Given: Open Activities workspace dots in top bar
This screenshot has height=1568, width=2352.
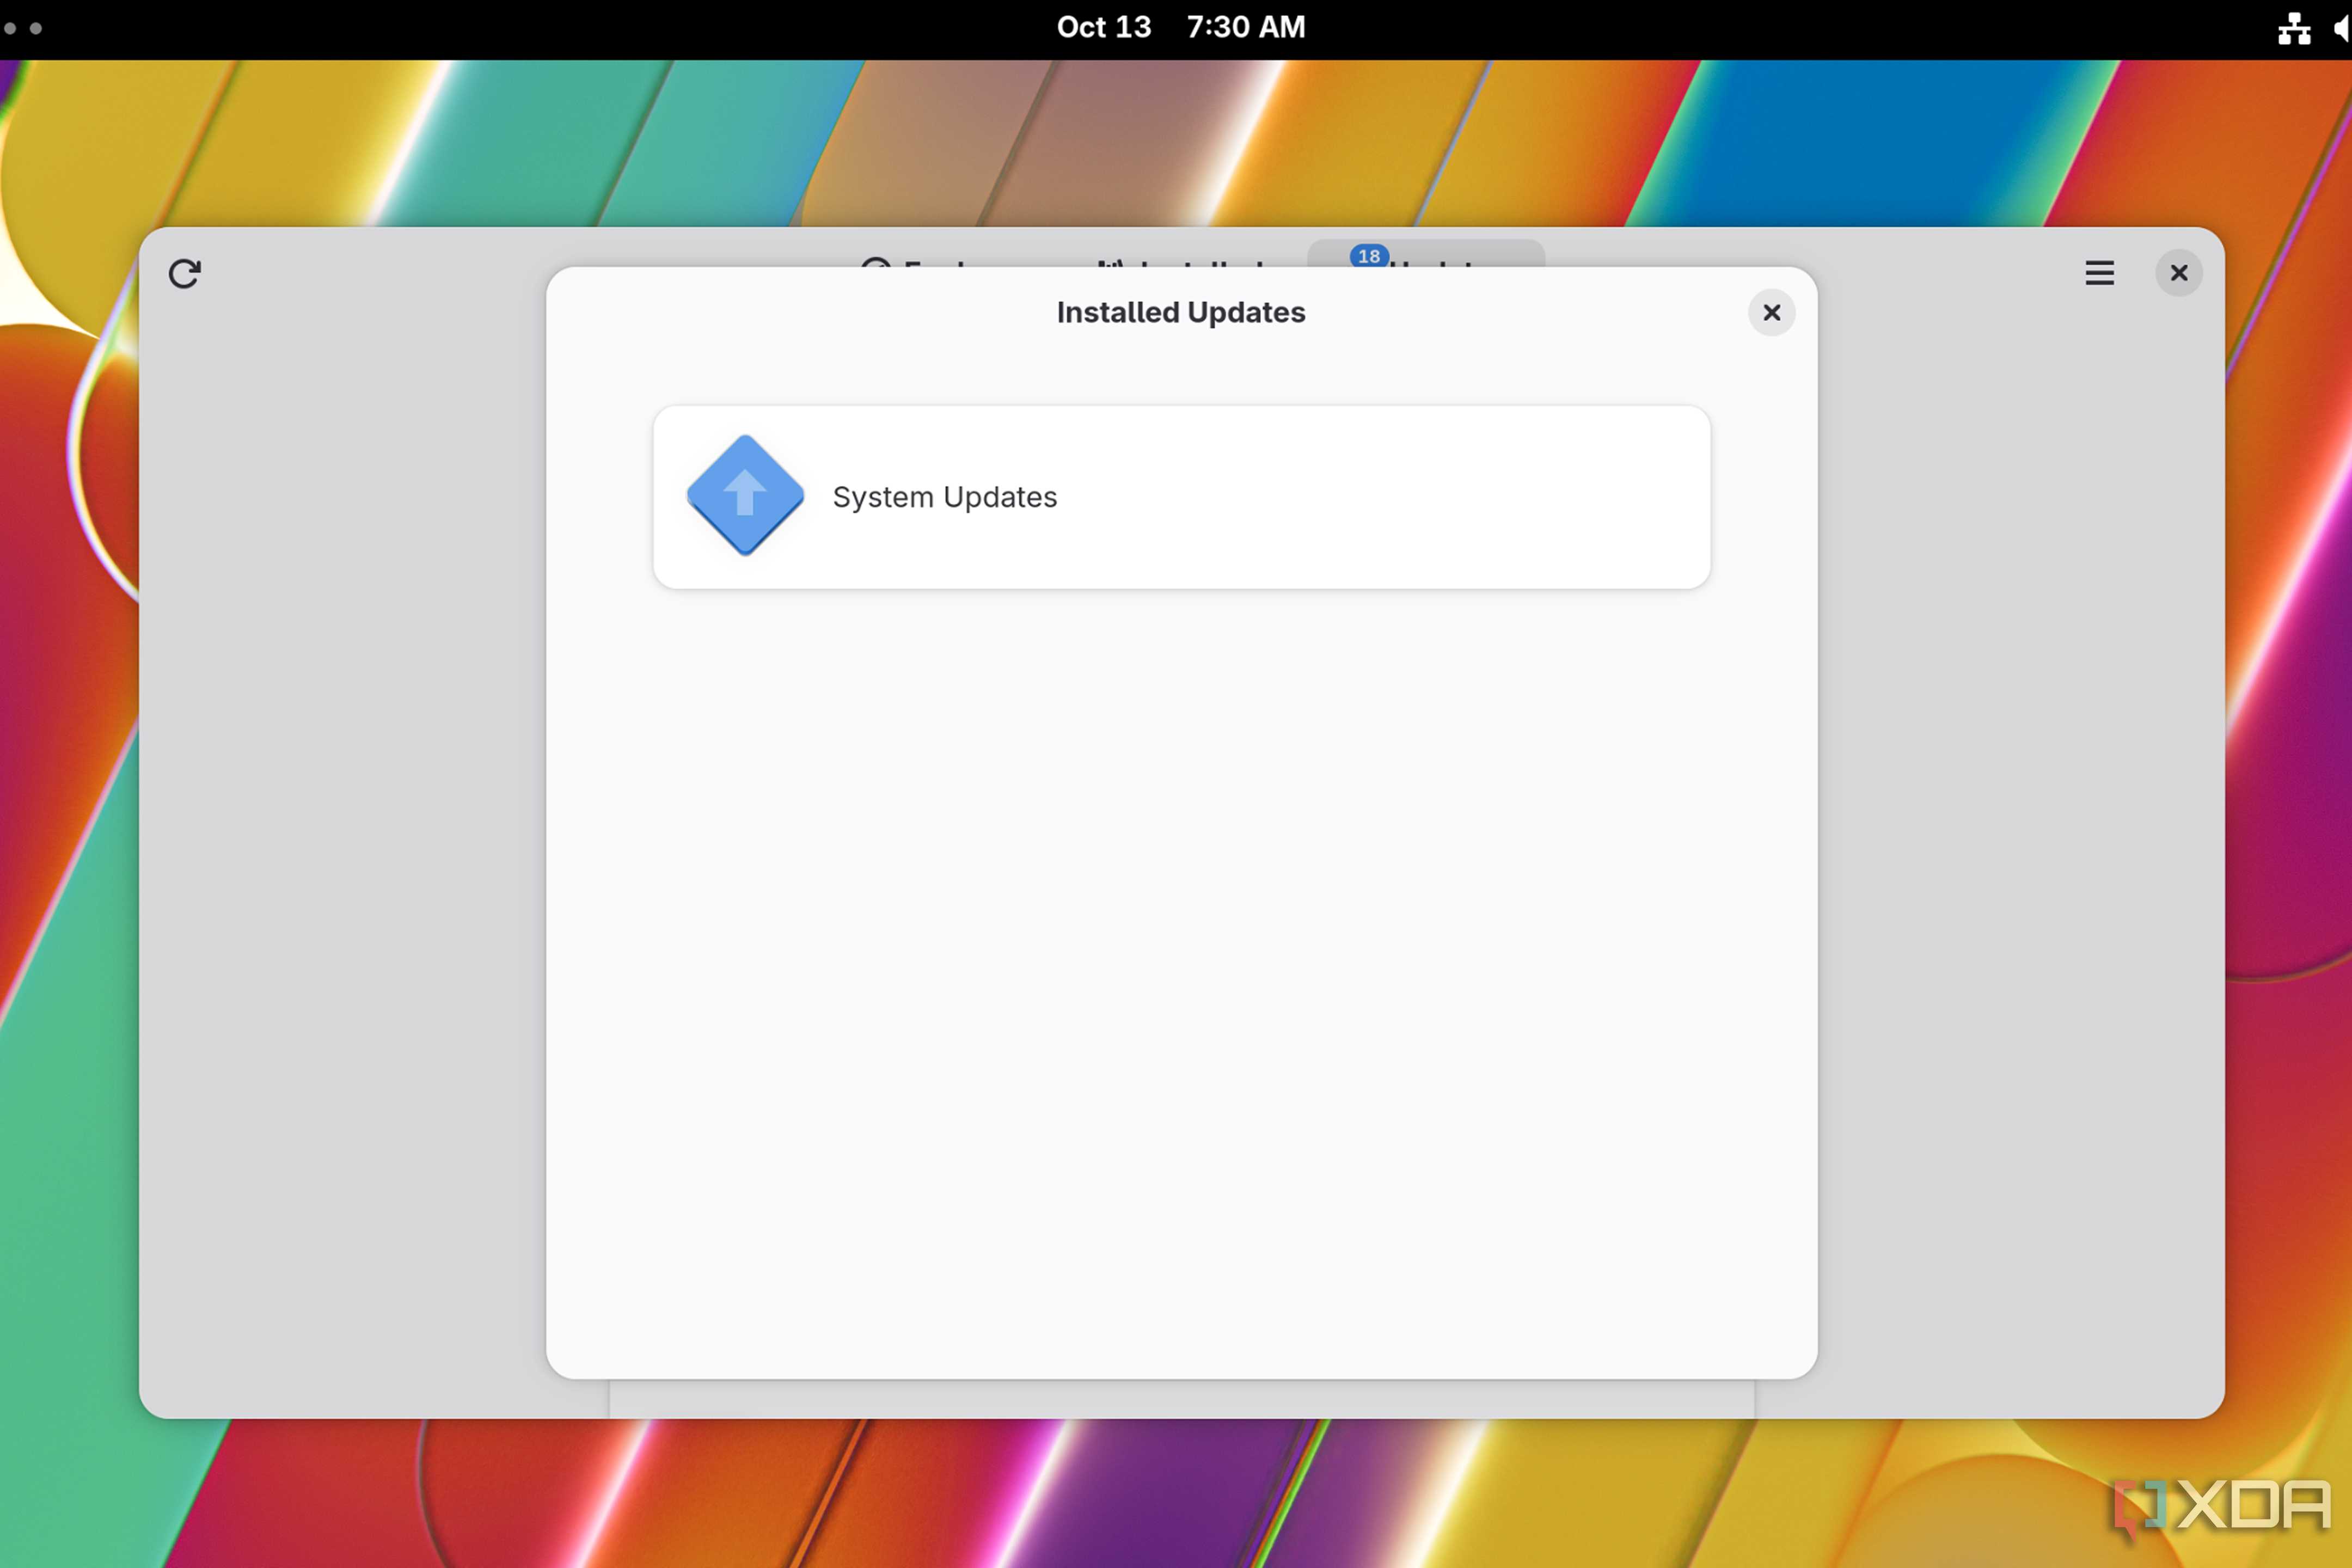Looking at the screenshot, I should 22,28.
